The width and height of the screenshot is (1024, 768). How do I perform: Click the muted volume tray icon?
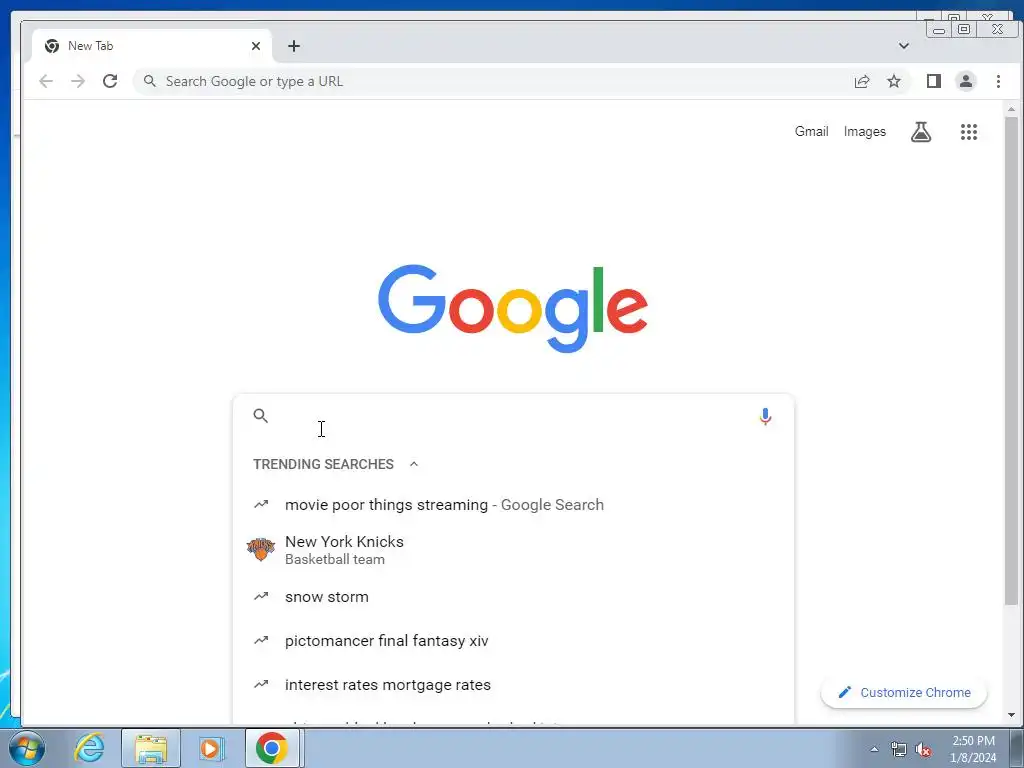point(923,749)
